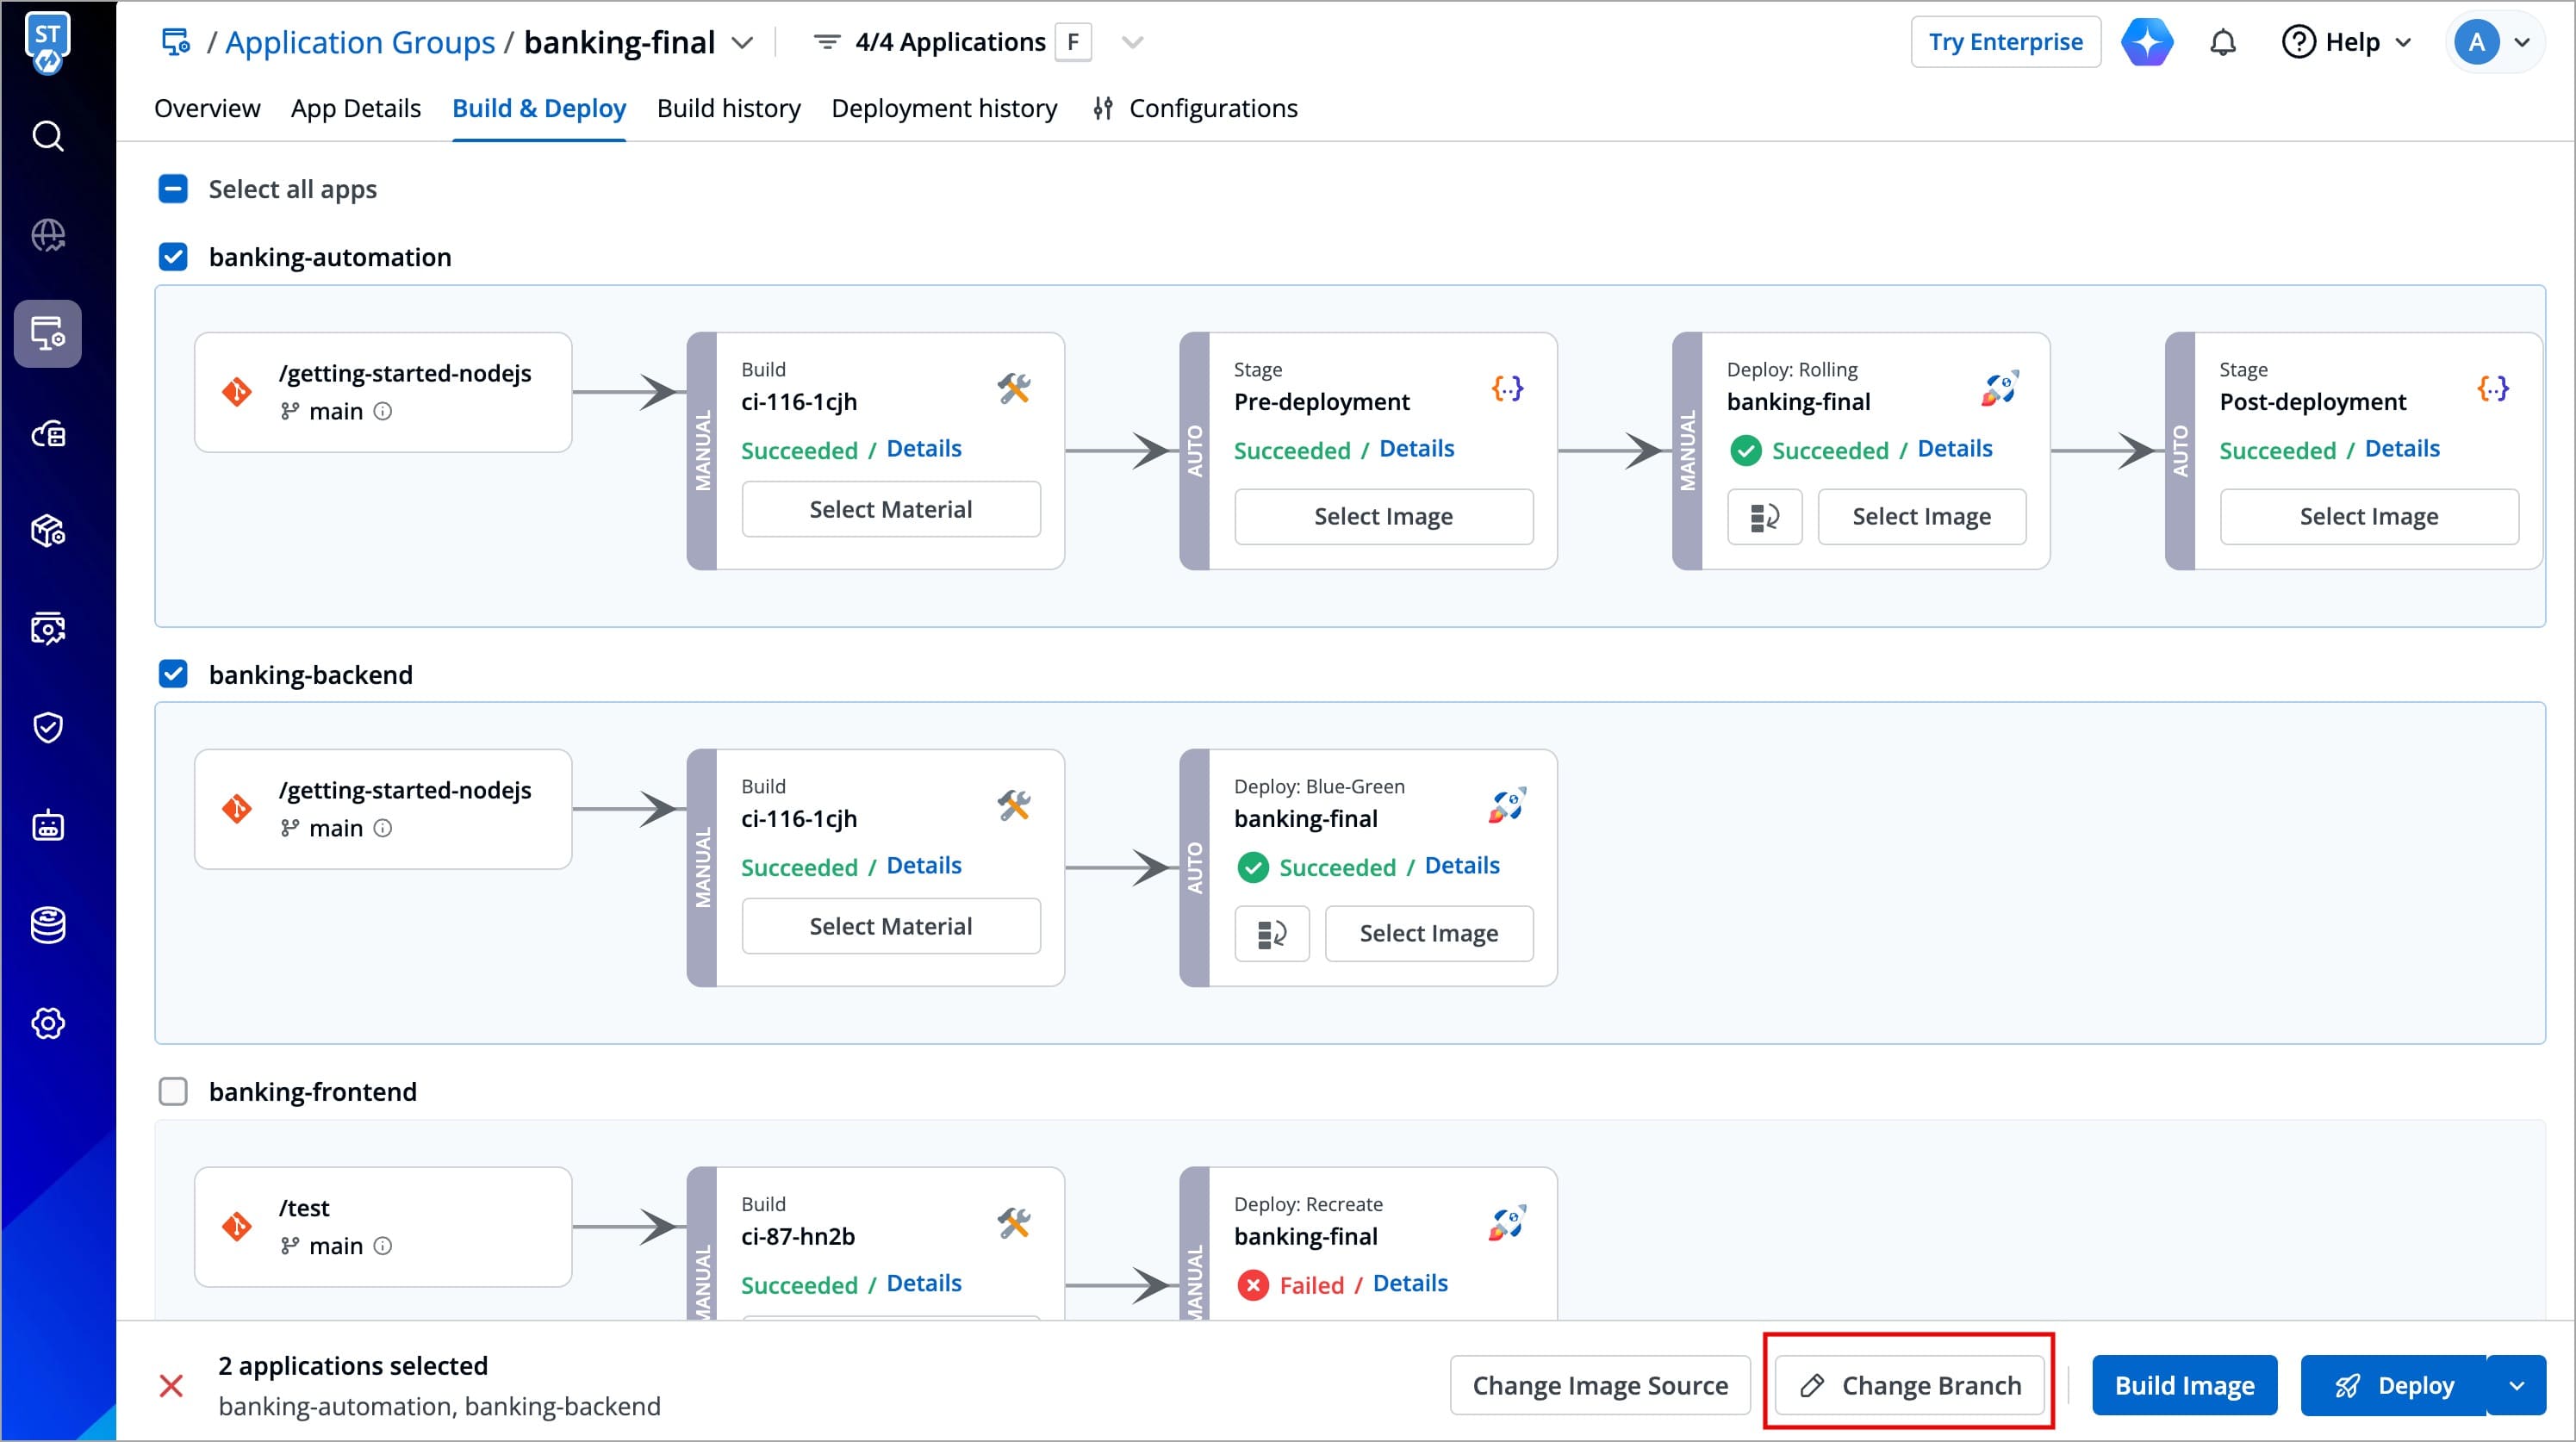
Task: Click the info icon beside /test main branch
Action: coord(383,1246)
